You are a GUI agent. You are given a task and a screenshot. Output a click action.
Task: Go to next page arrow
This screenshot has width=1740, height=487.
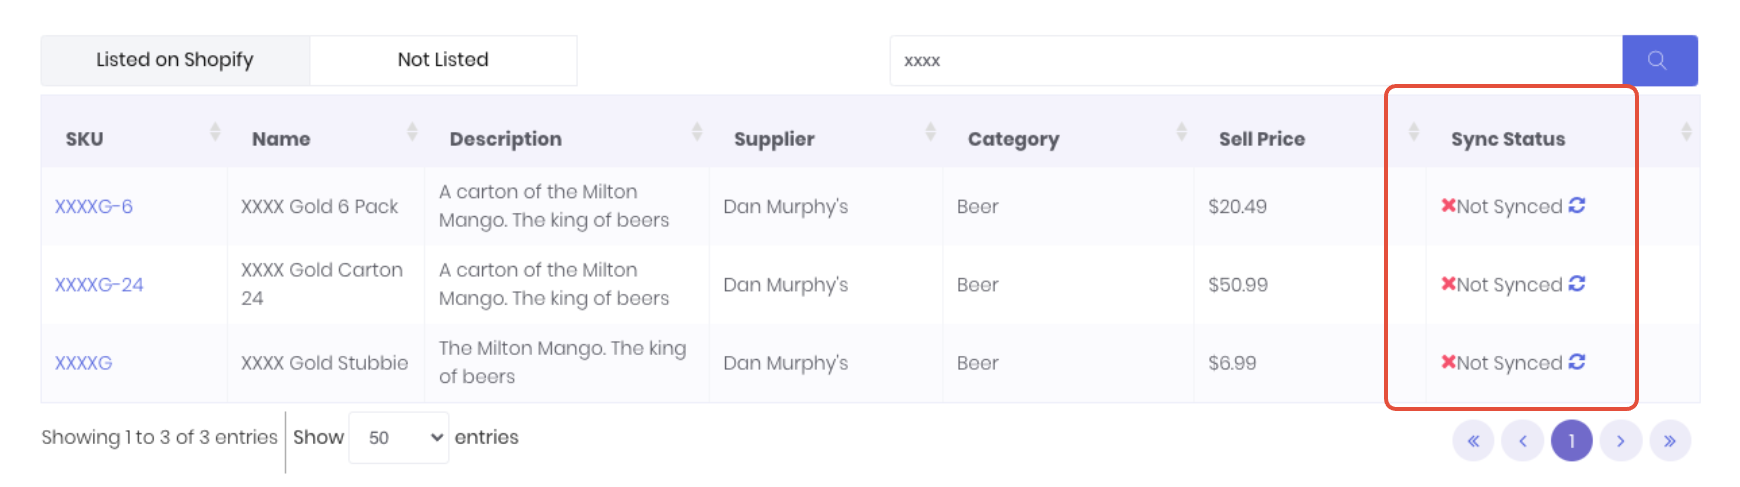pos(1620,441)
